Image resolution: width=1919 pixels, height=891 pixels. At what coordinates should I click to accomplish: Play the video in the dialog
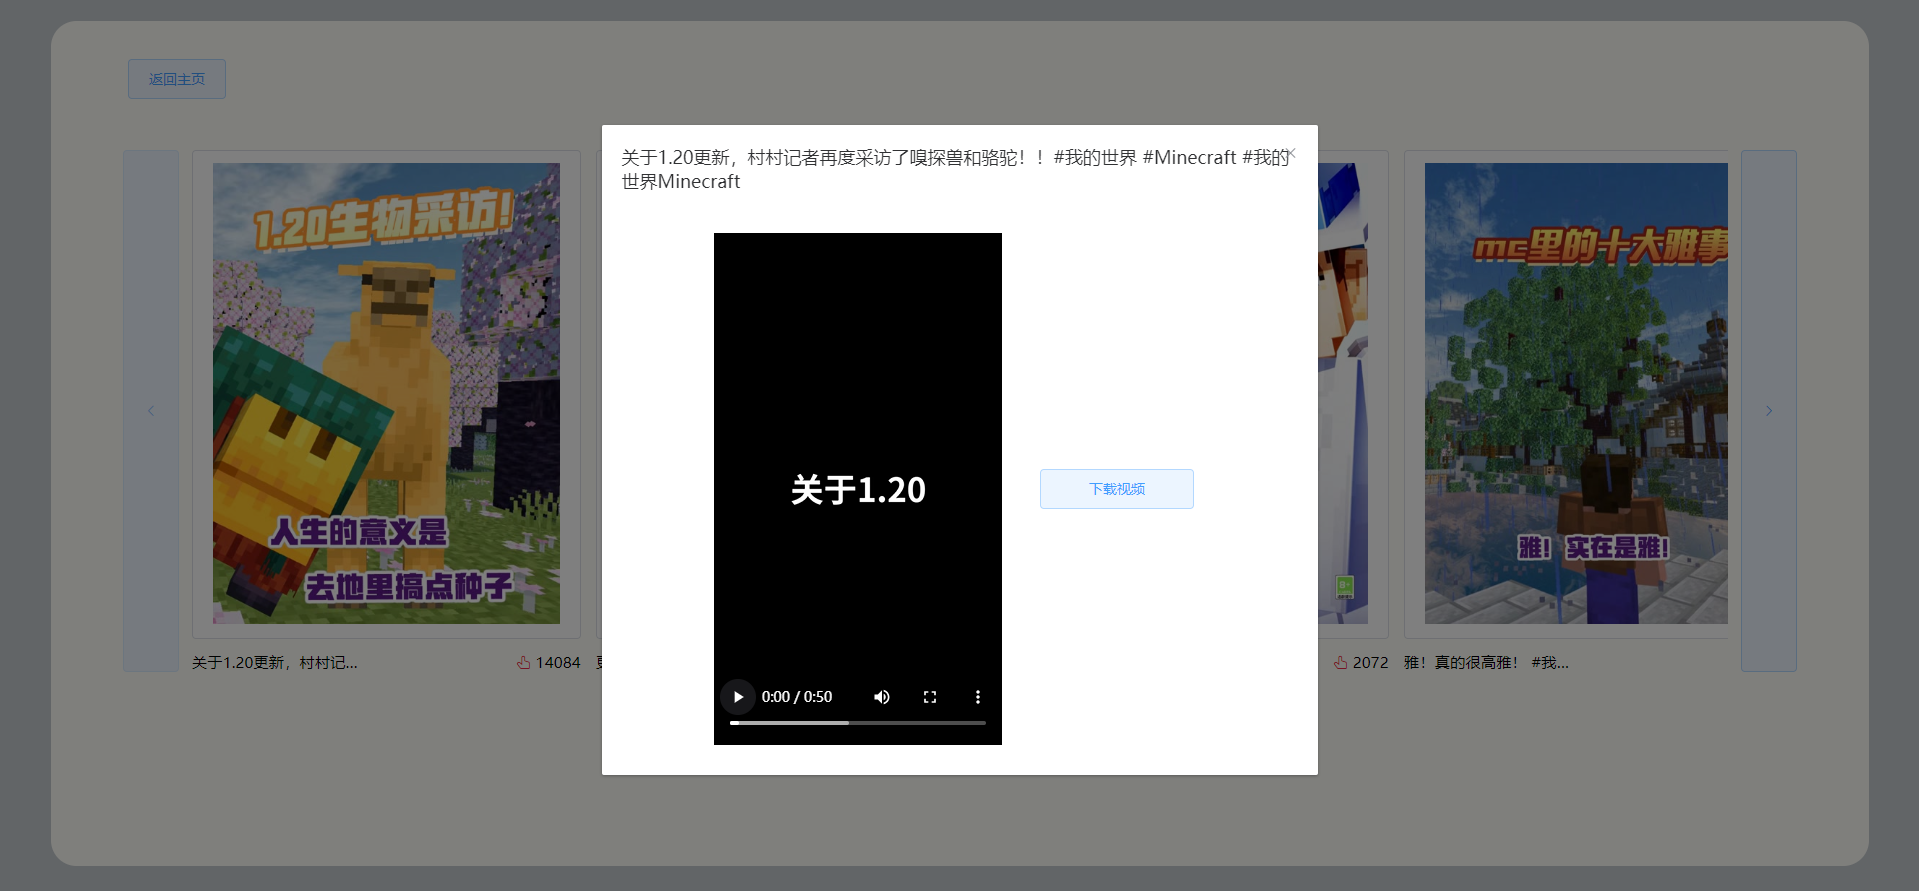pos(738,697)
